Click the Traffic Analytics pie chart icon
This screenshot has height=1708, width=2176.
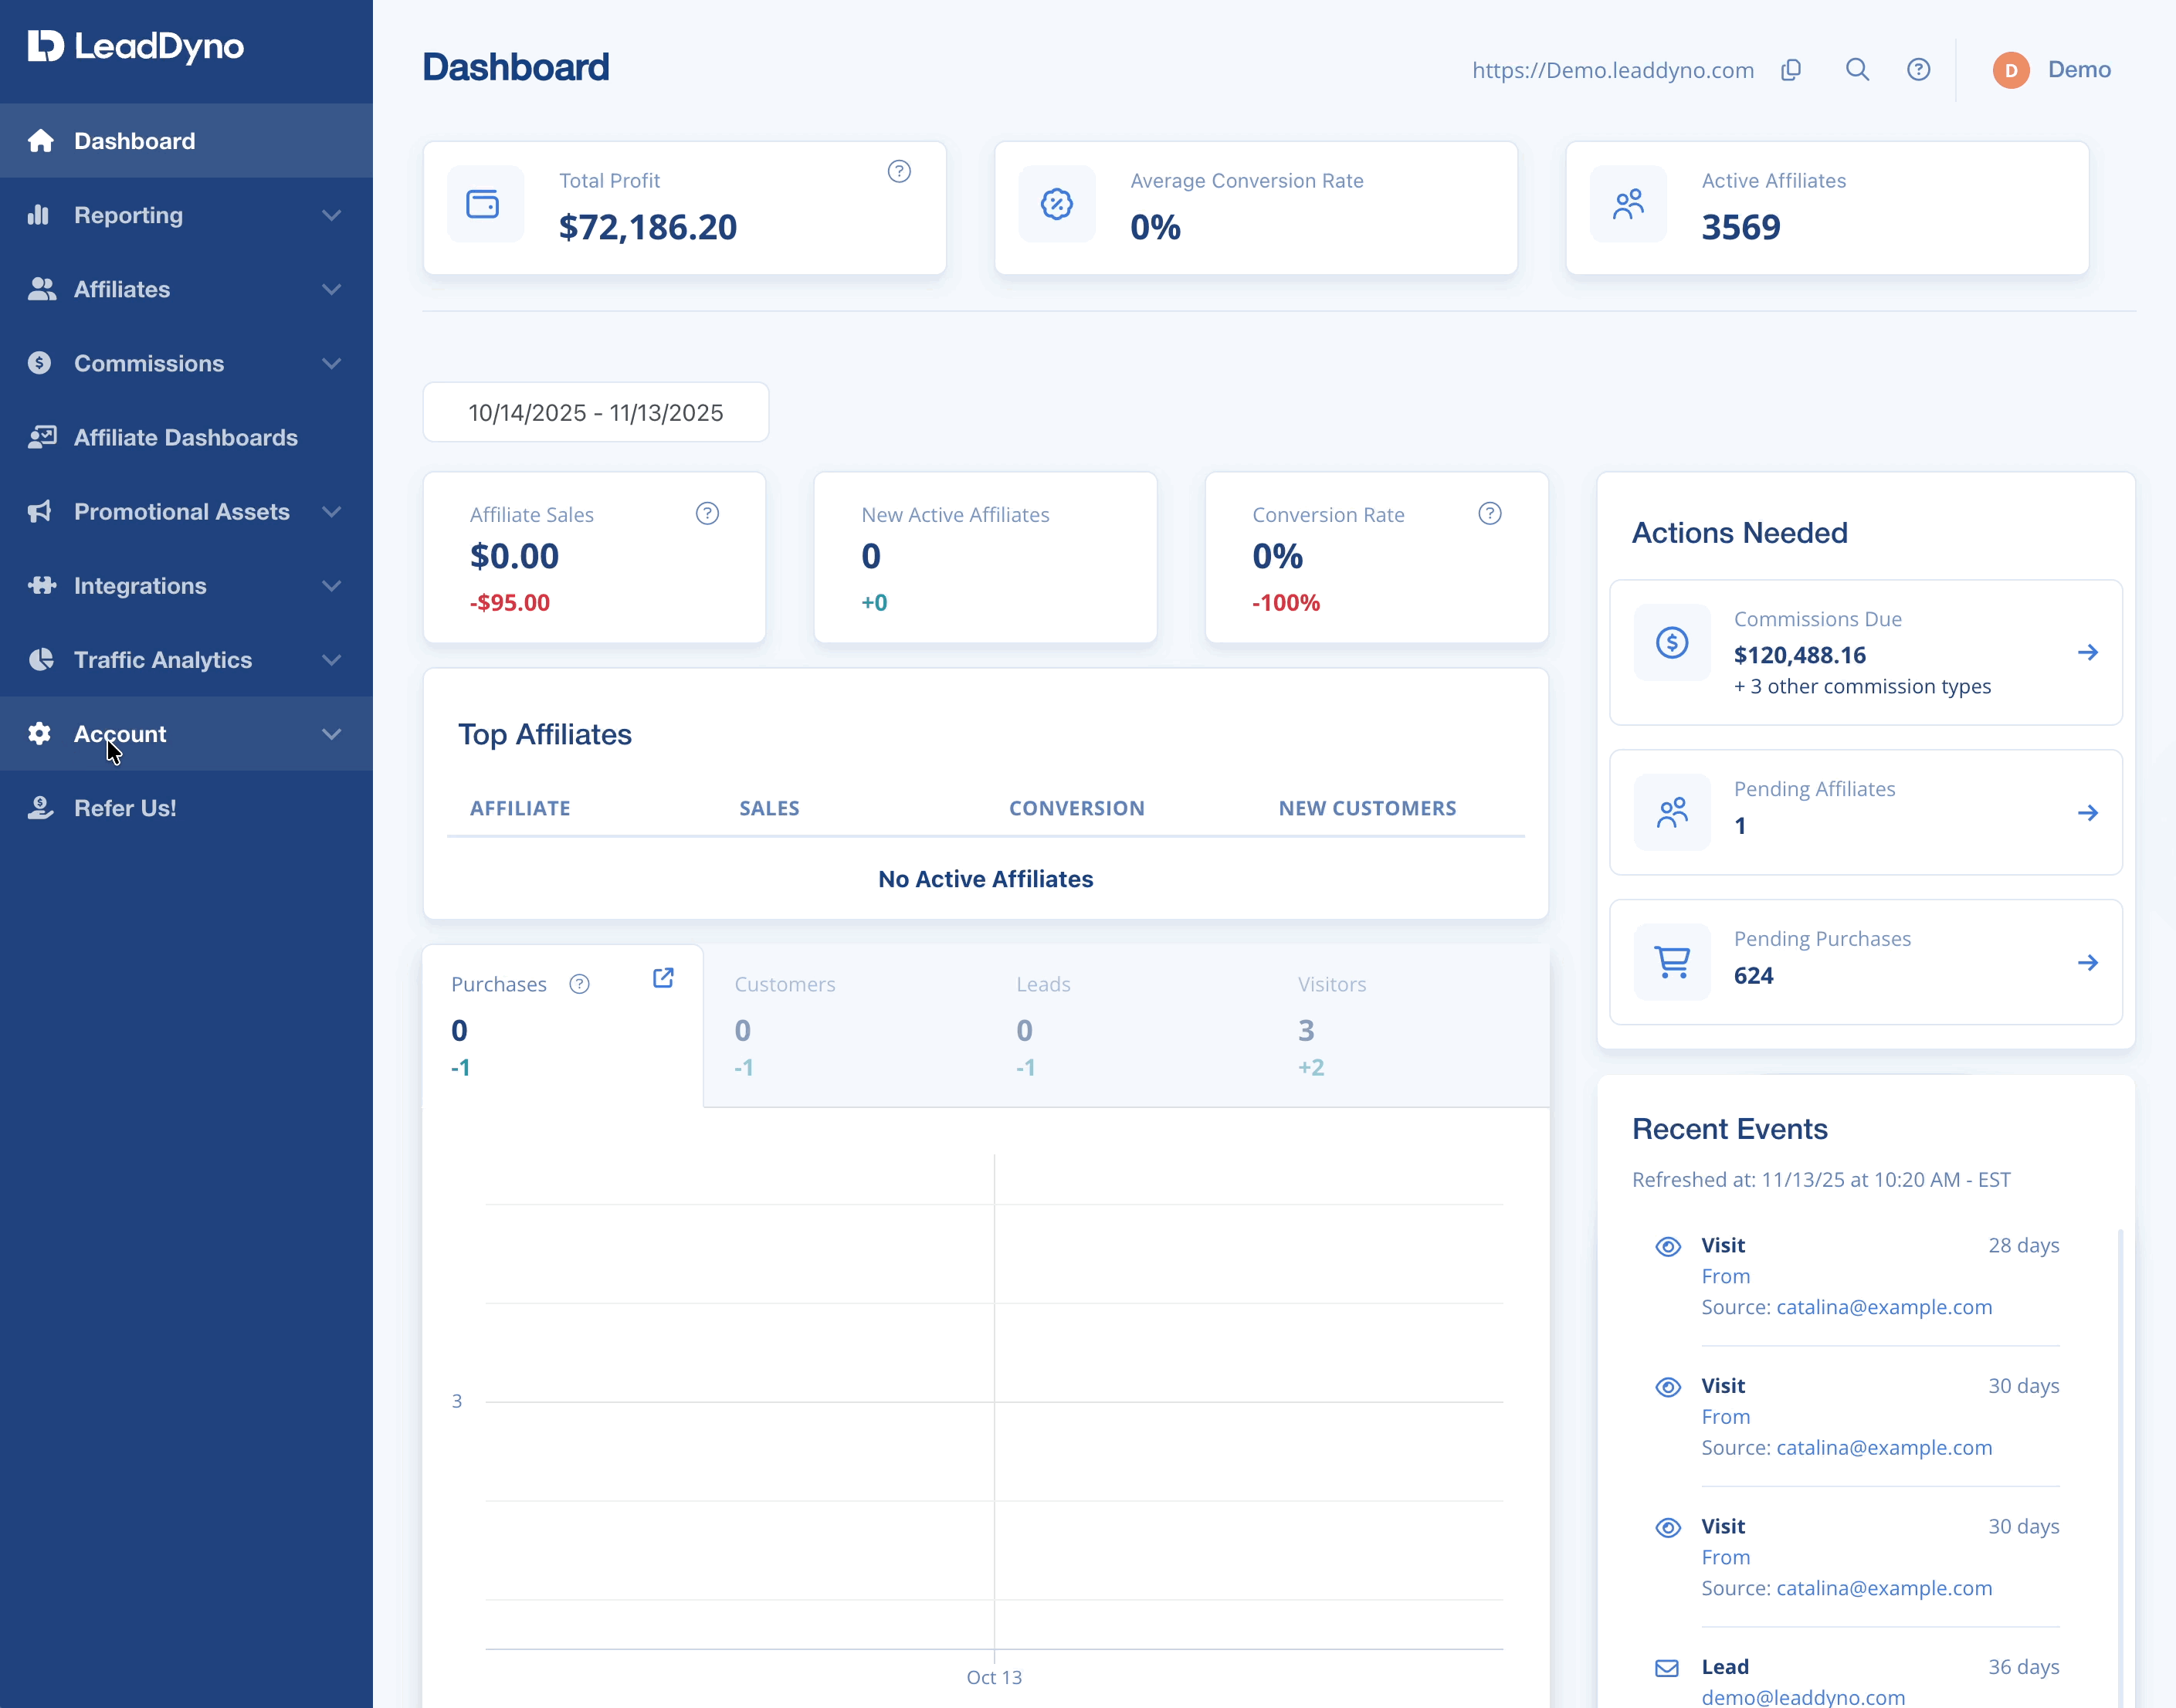[40, 659]
